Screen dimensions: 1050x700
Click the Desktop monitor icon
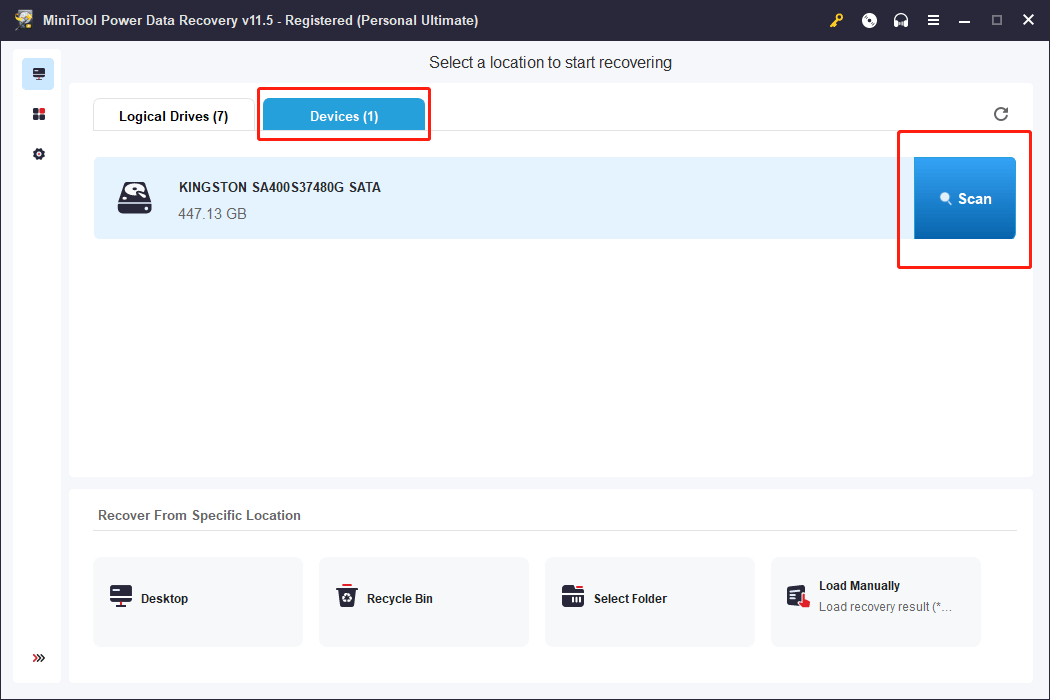(121, 596)
